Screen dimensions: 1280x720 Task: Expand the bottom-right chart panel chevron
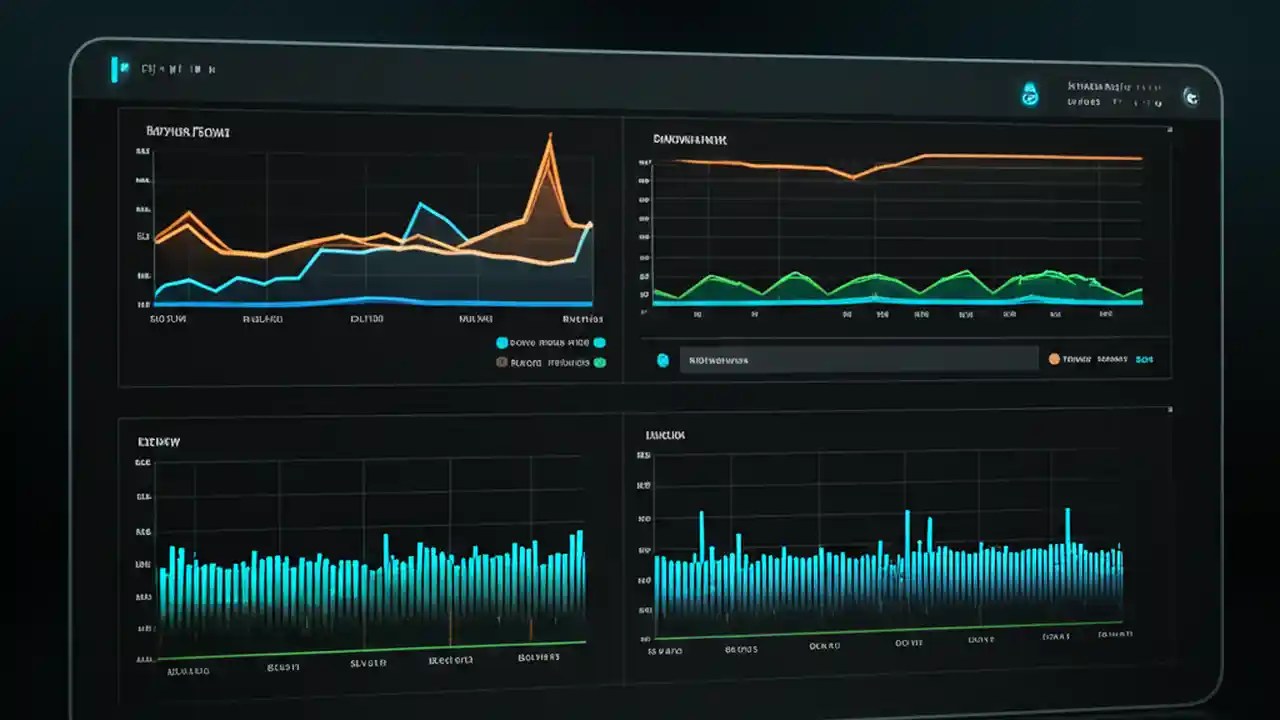(x=1168, y=409)
